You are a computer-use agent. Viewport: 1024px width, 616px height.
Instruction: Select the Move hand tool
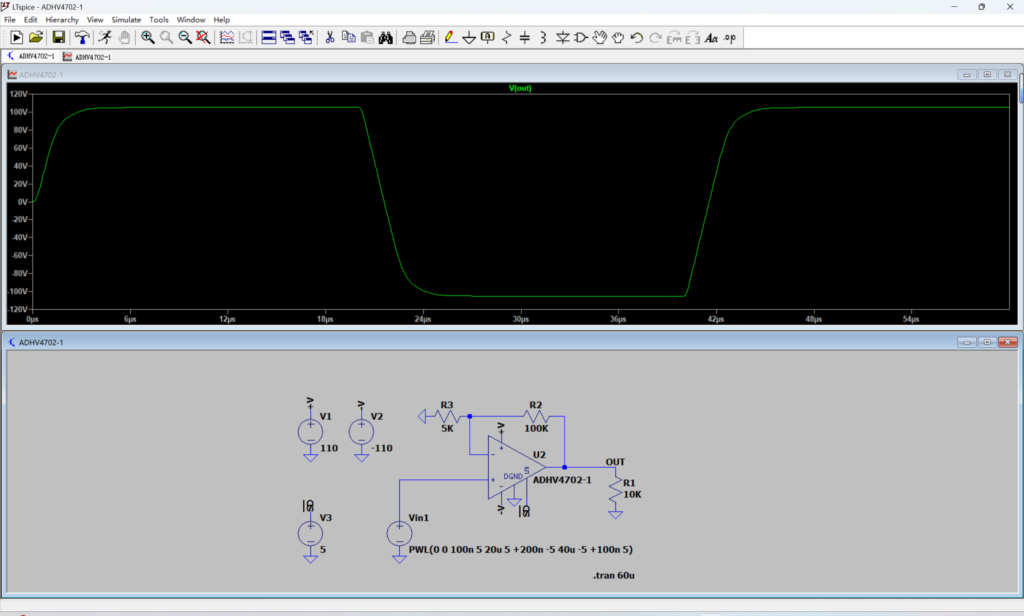(600, 38)
